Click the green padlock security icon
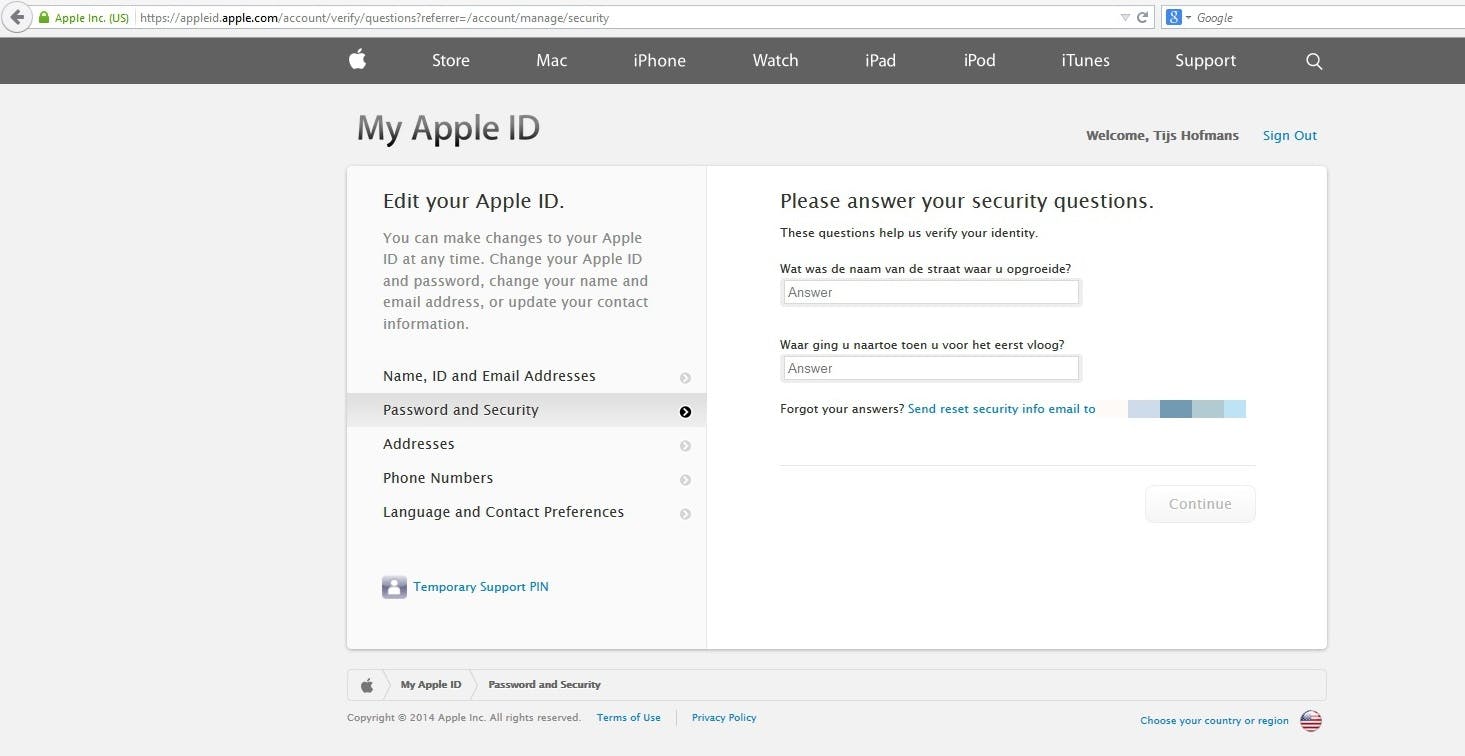The height and width of the screenshot is (756, 1465). coord(44,18)
